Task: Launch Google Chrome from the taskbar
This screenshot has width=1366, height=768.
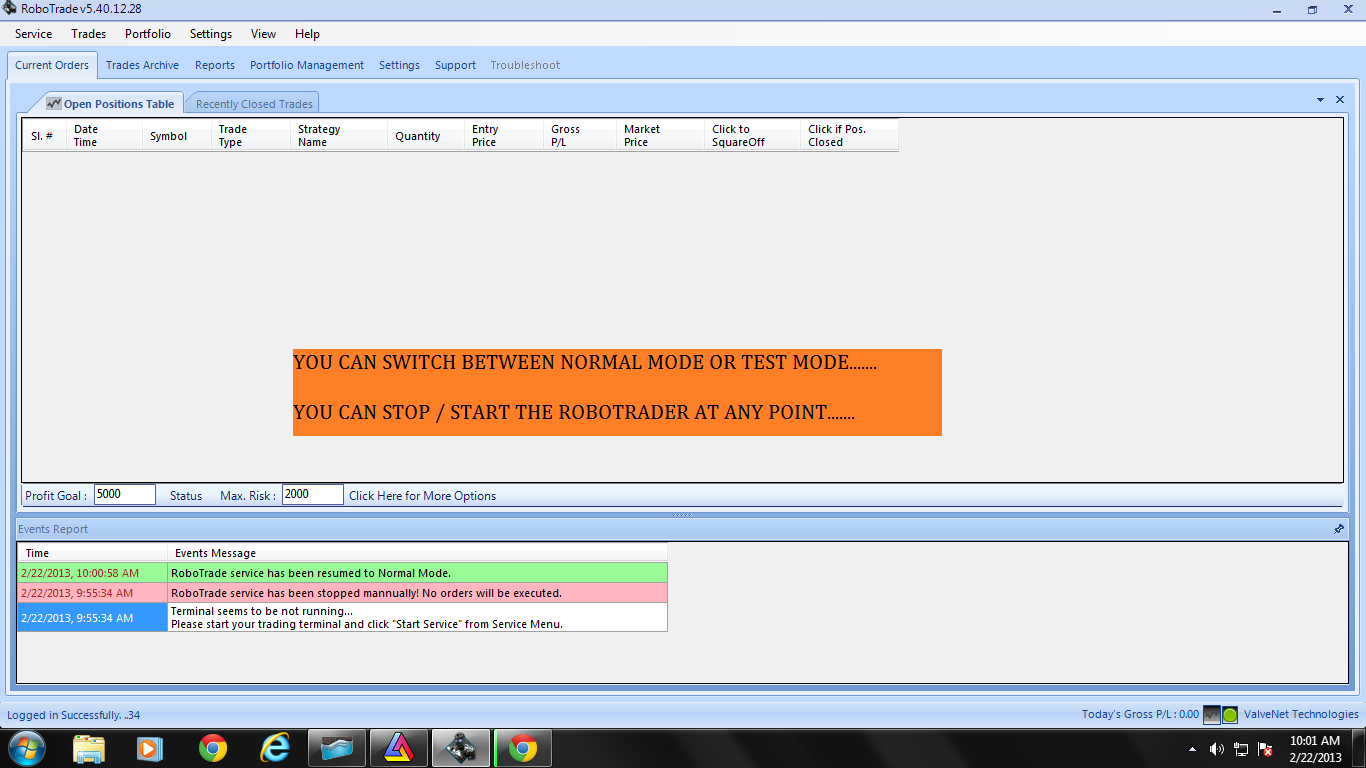Action: [x=213, y=747]
